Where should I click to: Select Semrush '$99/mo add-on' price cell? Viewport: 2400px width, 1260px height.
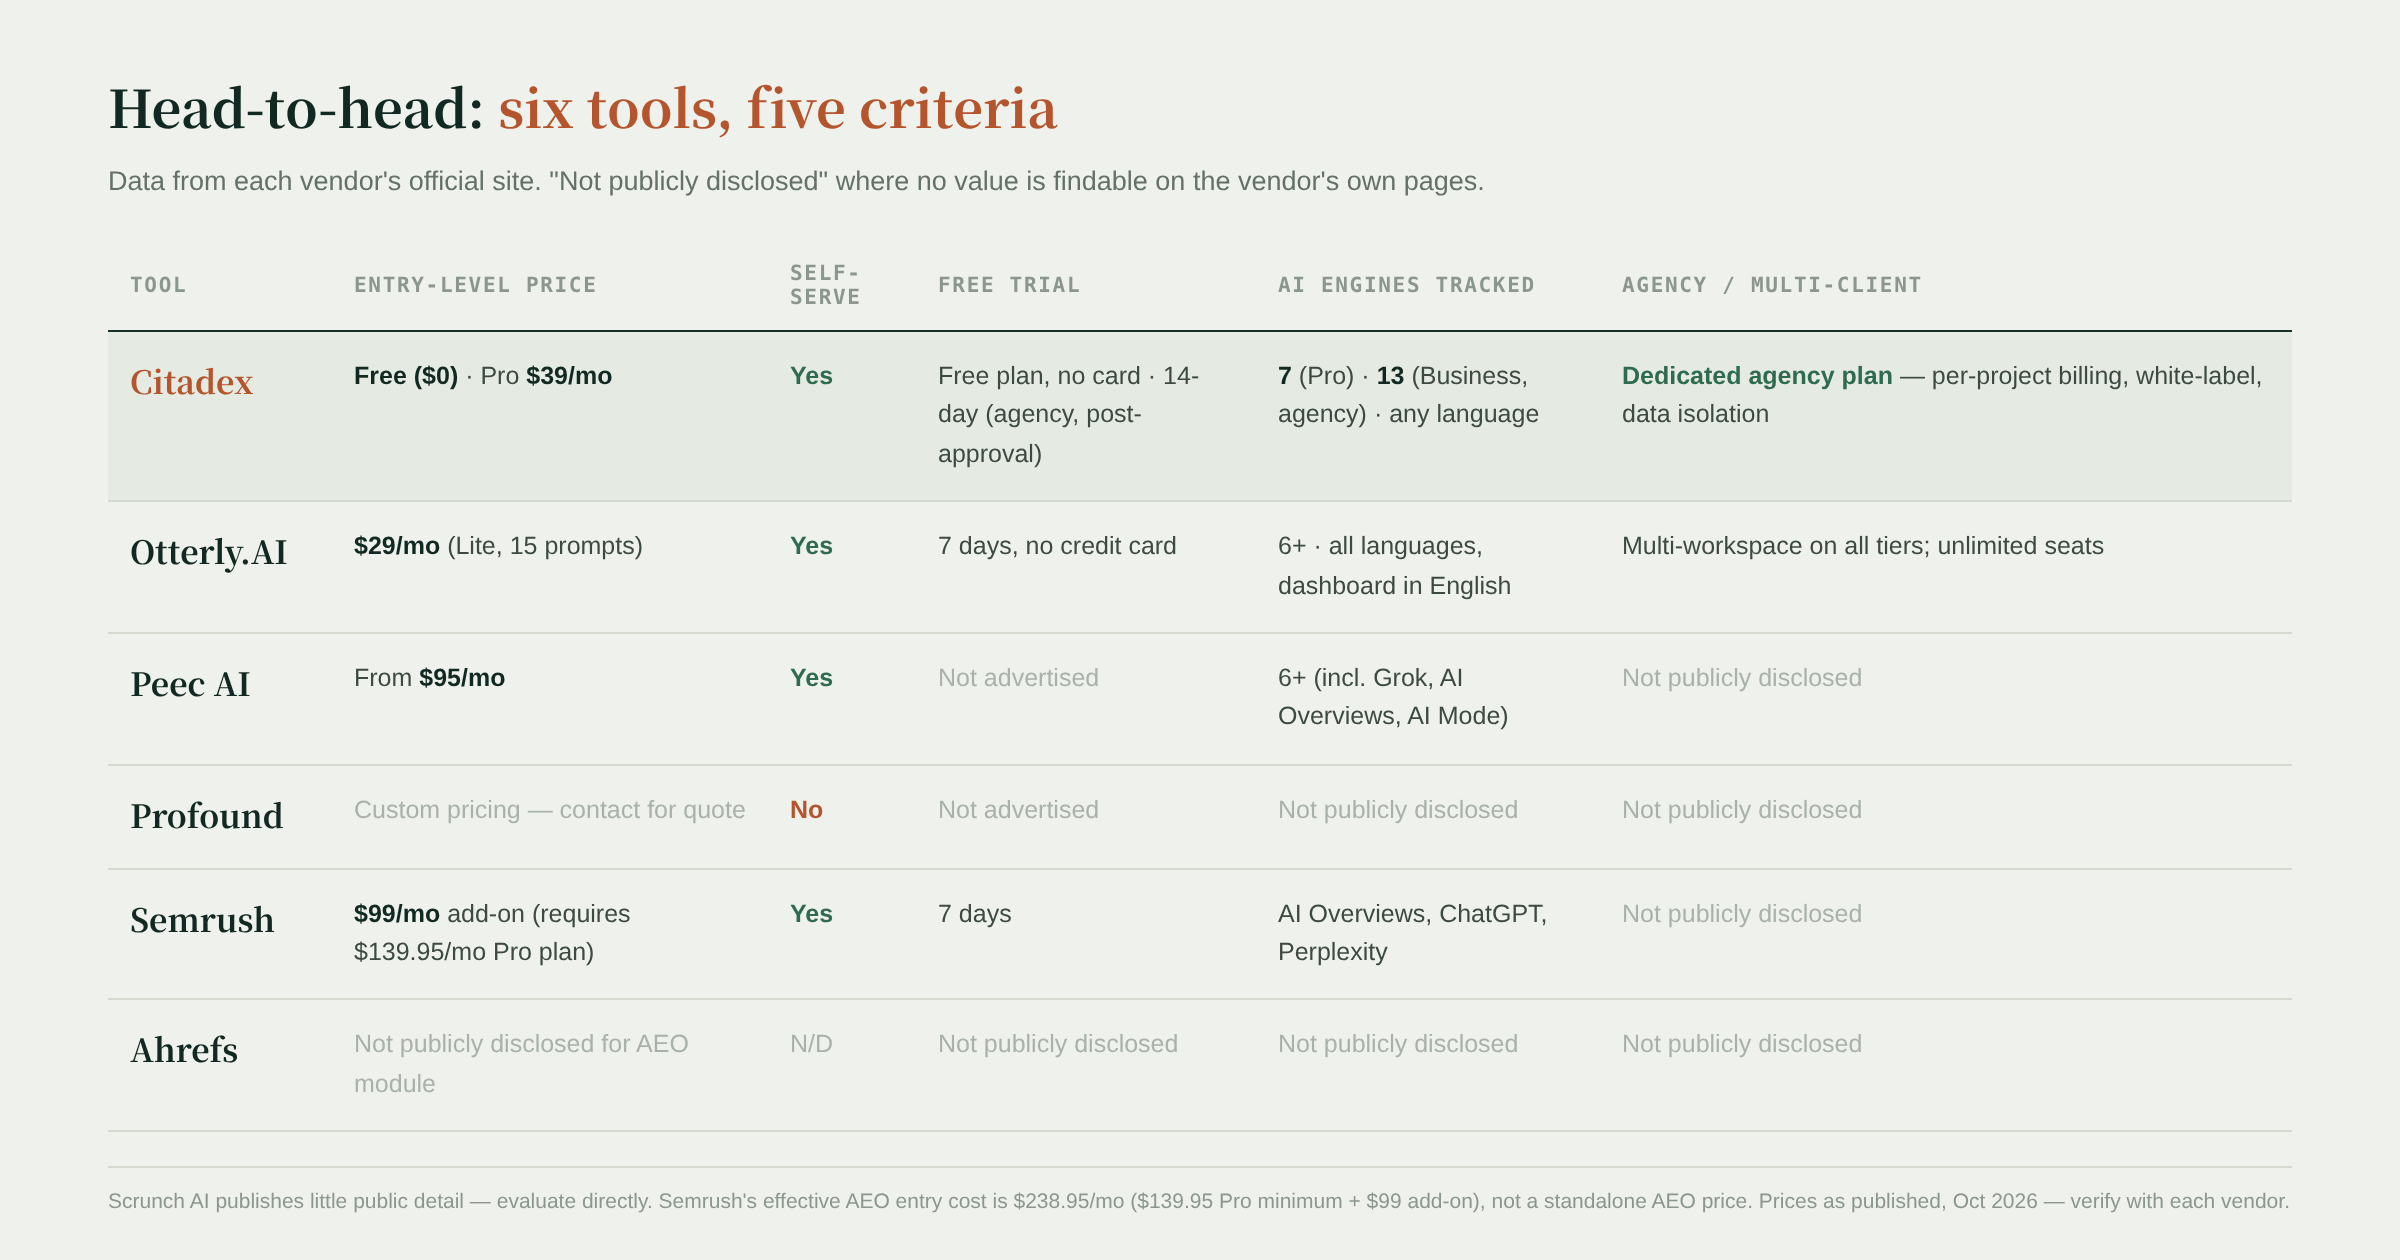(492, 933)
